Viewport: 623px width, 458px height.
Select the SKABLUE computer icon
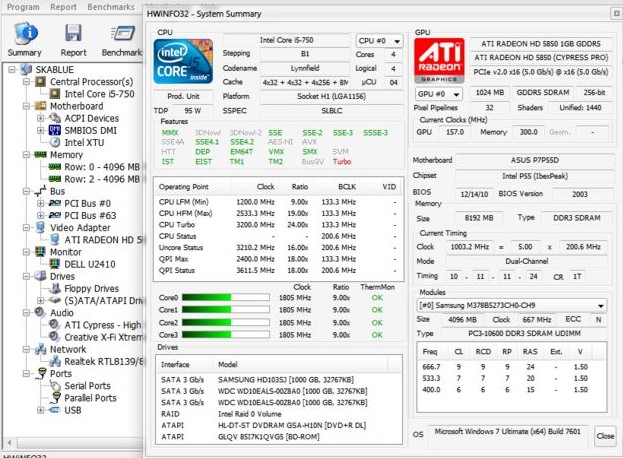point(26,70)
